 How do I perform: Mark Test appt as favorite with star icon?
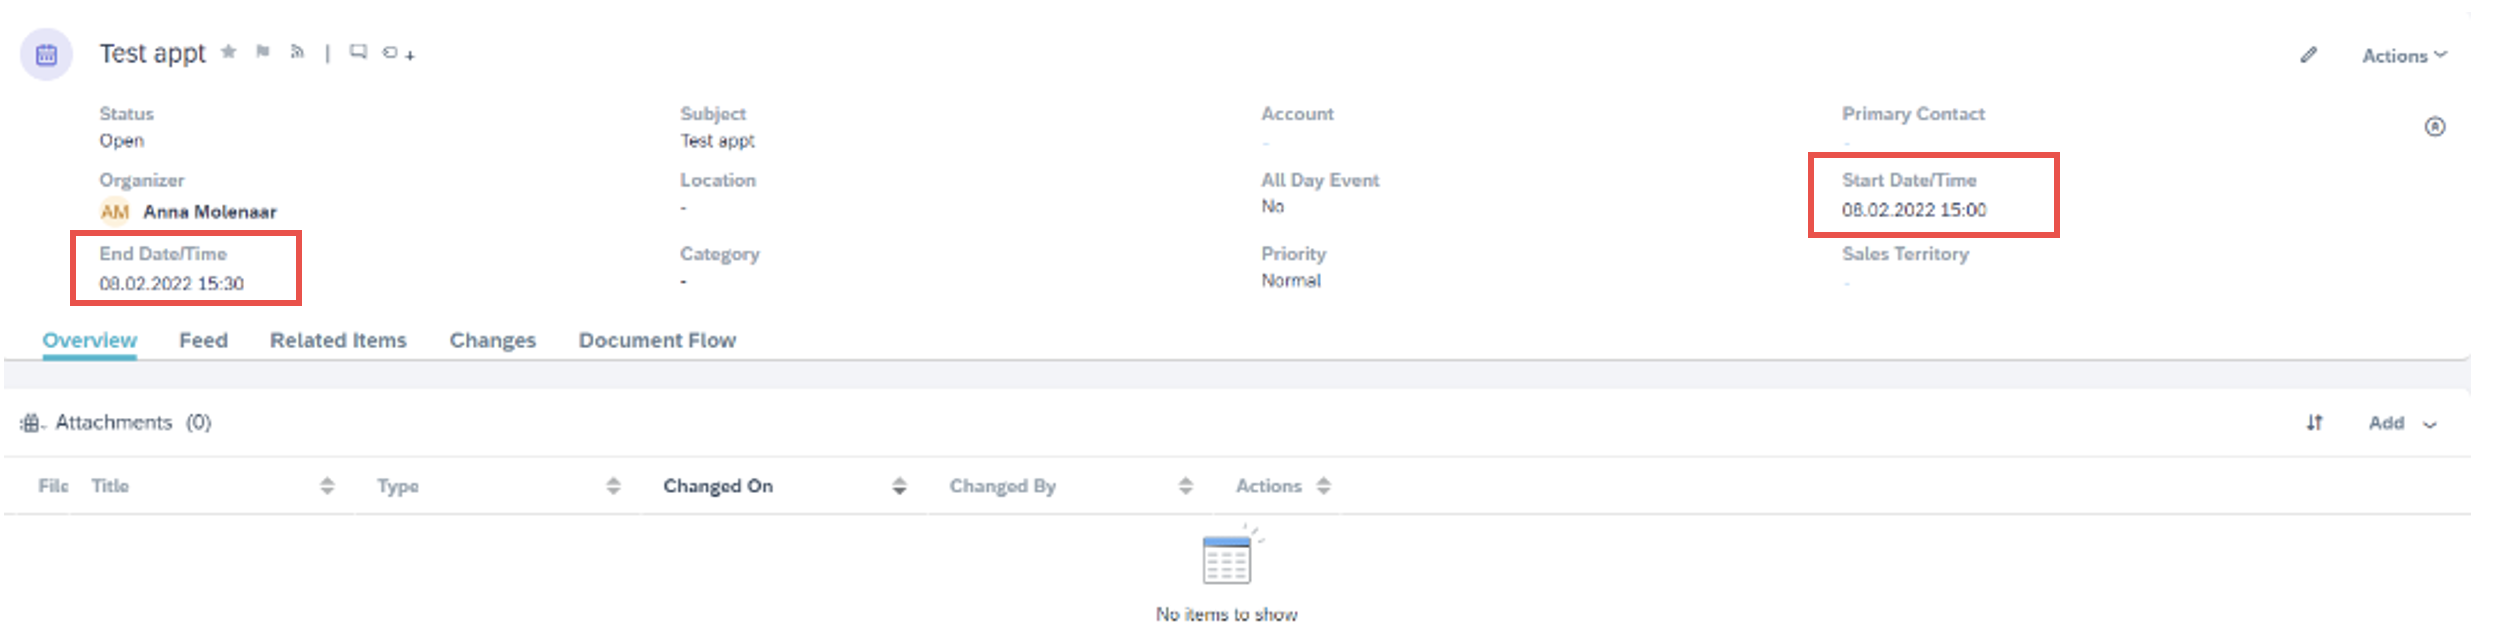point(226,52)
